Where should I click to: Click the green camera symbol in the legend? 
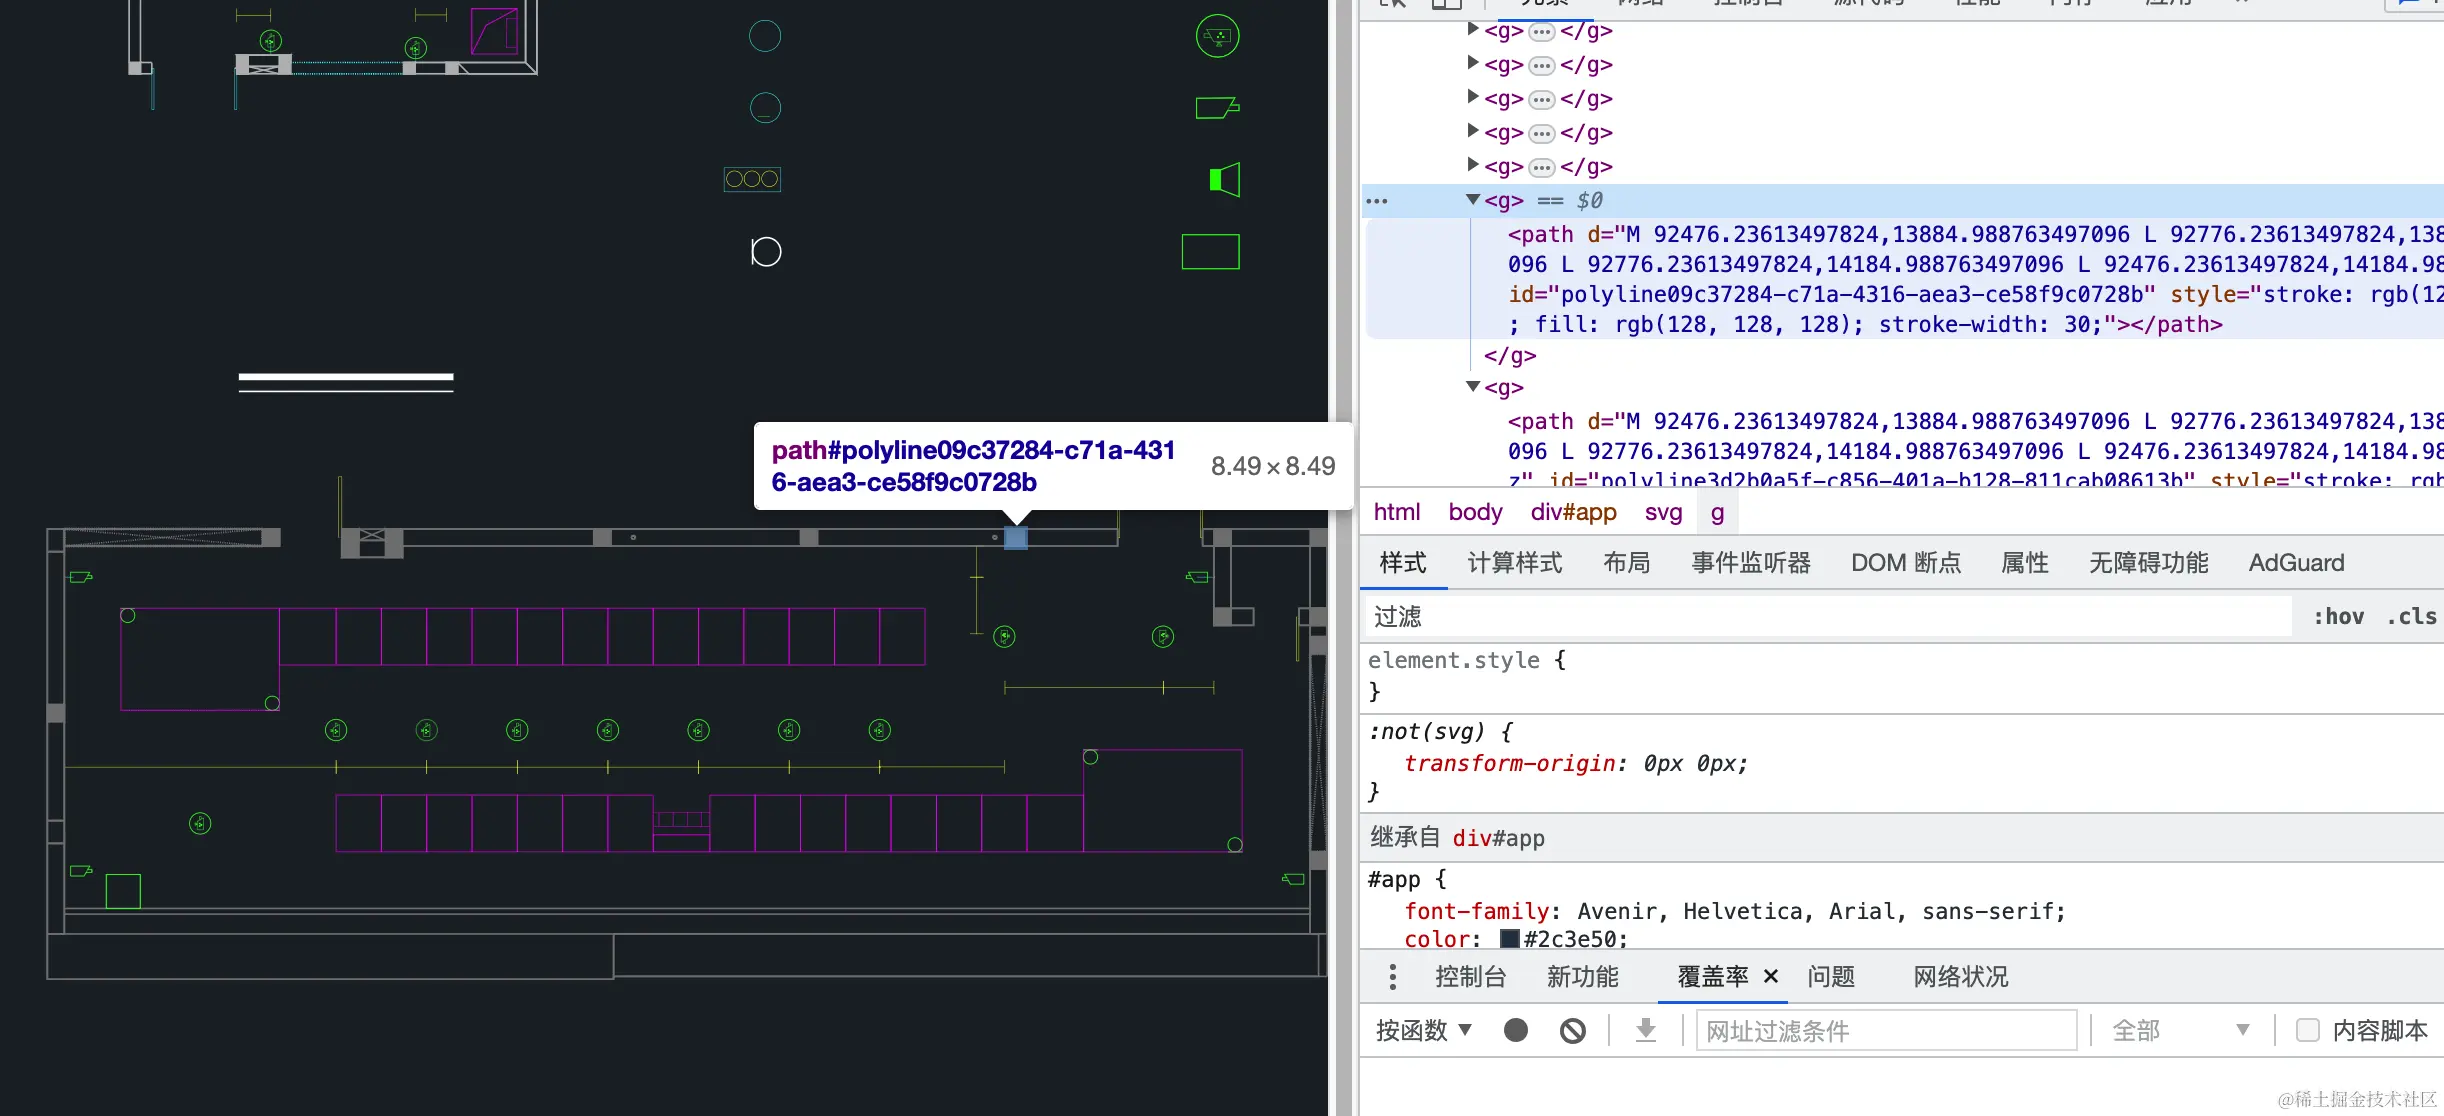pos(1216,107)
